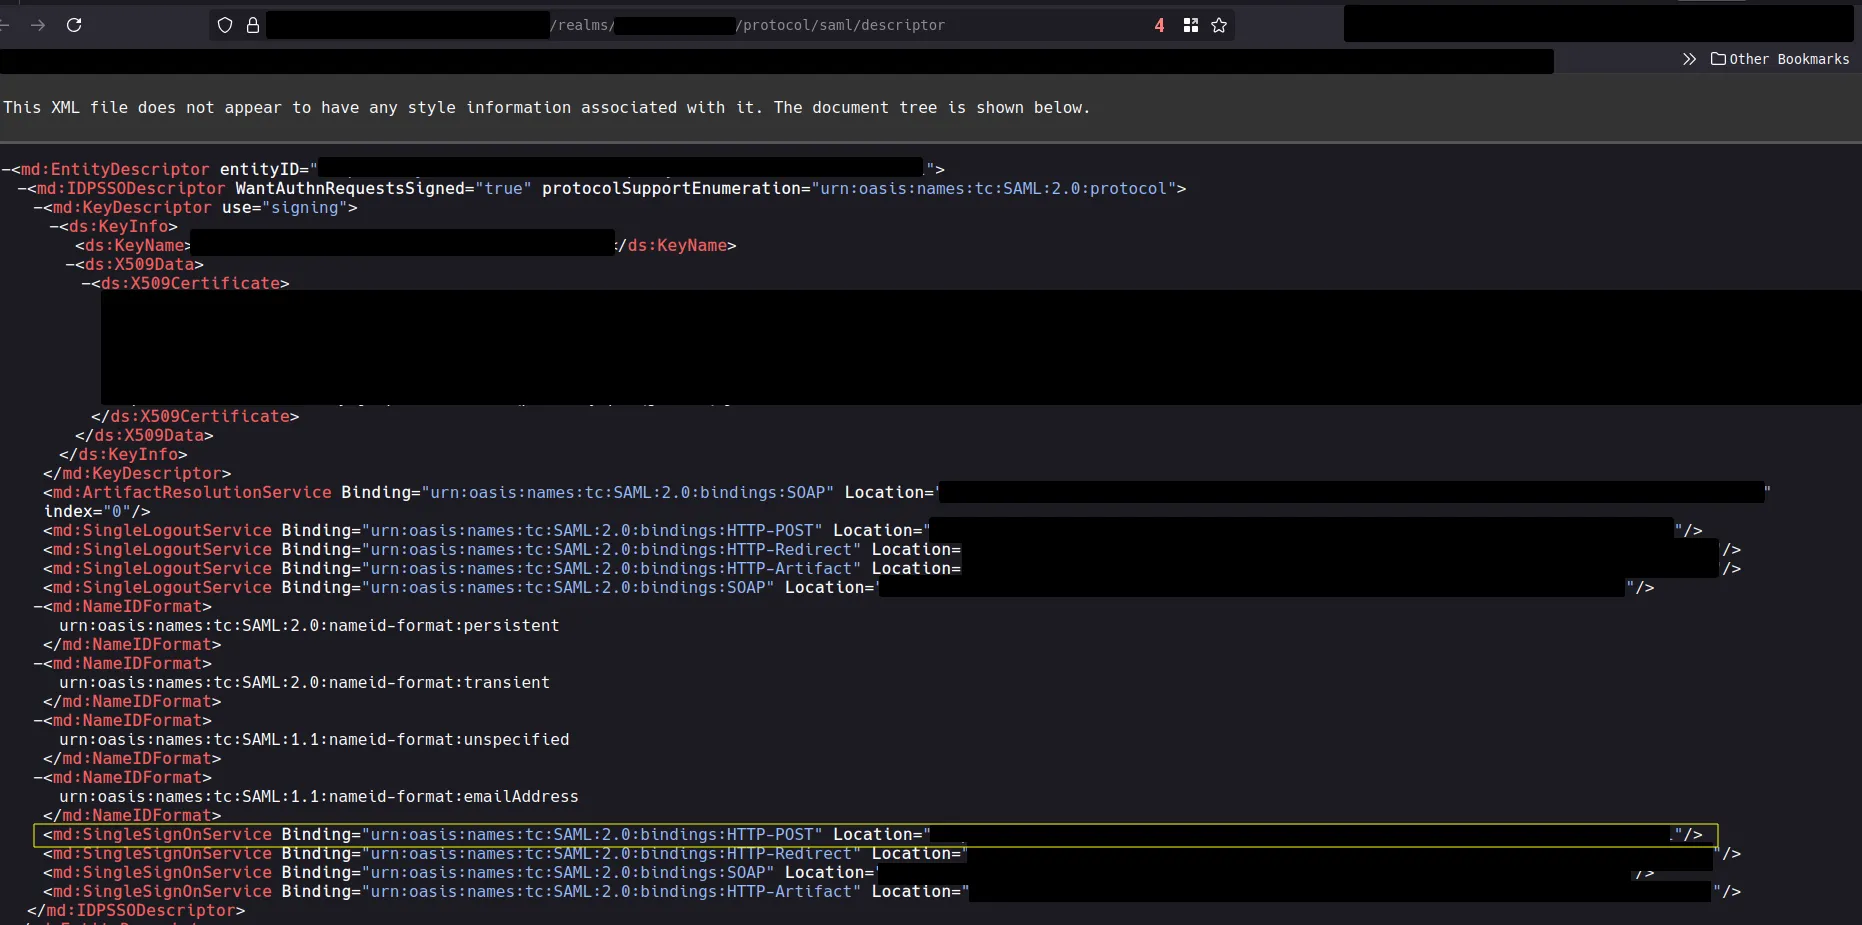
Task: Open the tracking protection shield panel
Action: [x=224, y=25]
